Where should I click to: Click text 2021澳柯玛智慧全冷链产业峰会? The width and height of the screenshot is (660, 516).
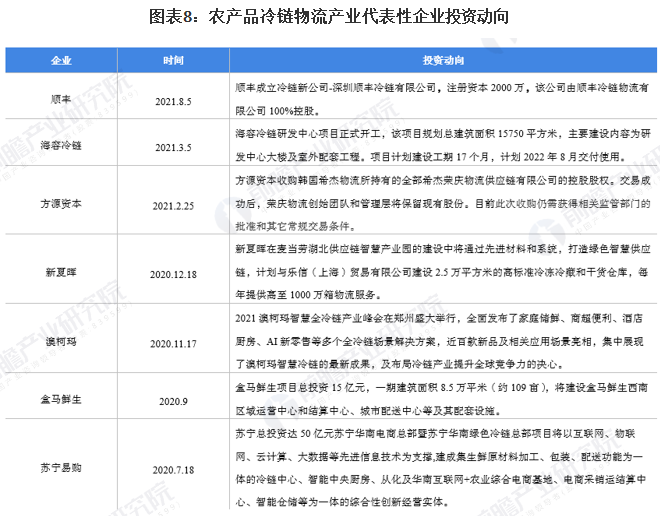pyautogui.click(x=309, y=318)
